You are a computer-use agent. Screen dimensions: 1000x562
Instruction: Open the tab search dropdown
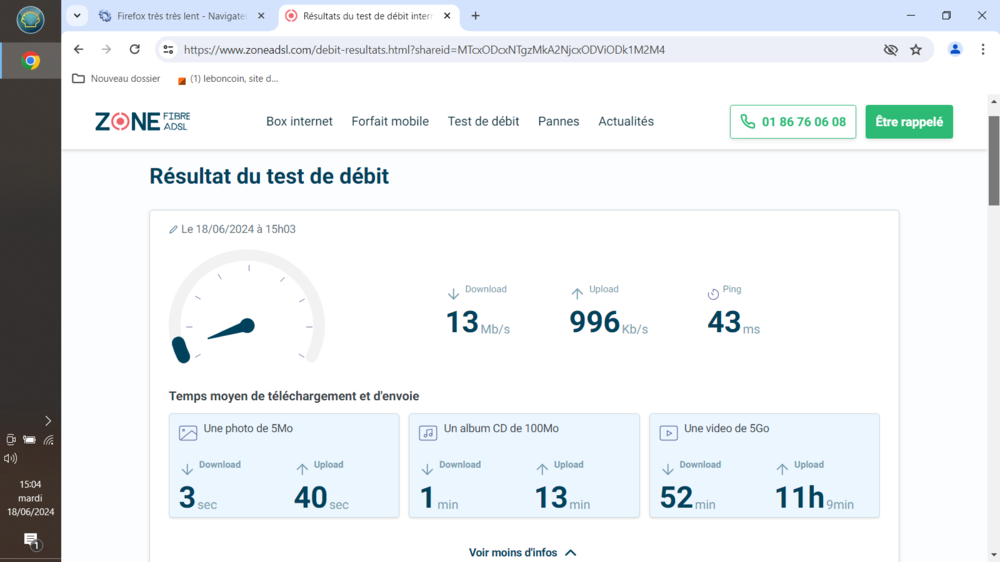coord(77,16)
